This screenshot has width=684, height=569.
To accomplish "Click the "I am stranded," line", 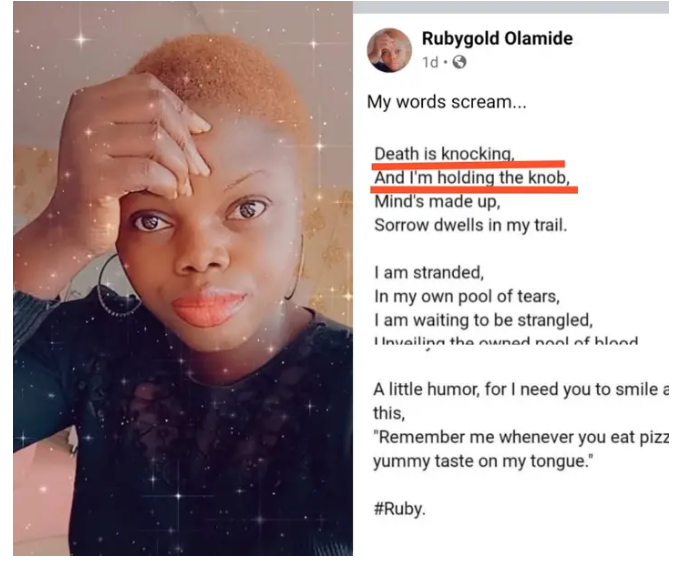I will [x=429, y=273].
